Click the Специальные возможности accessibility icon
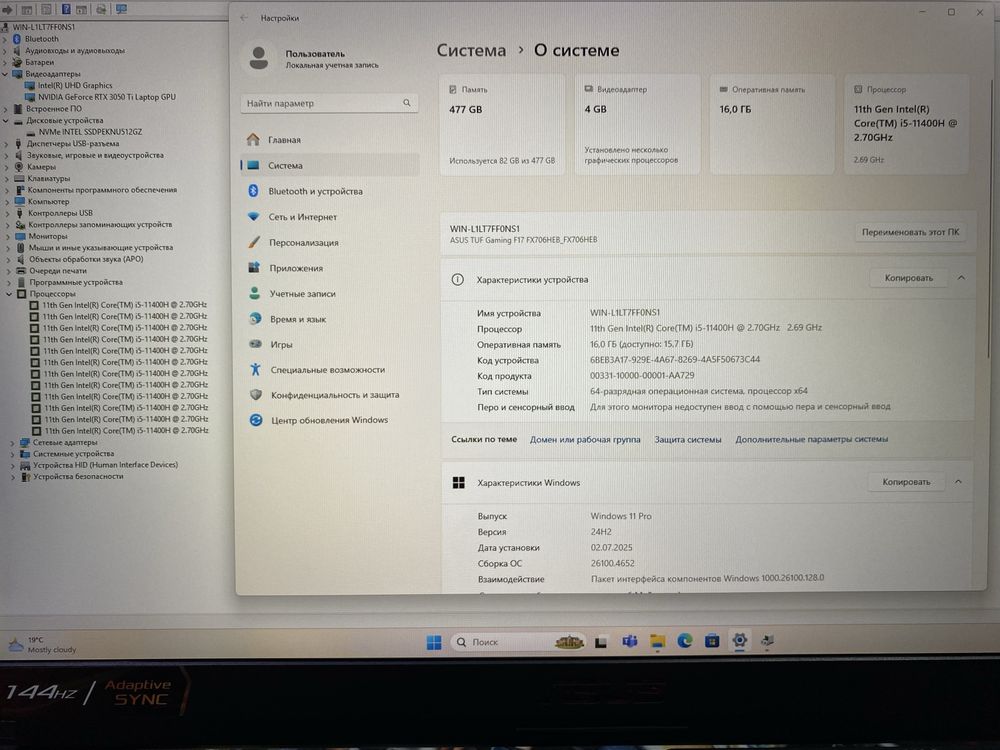The width and height of the screenshot is (1000, 750). tap(256, 369)
